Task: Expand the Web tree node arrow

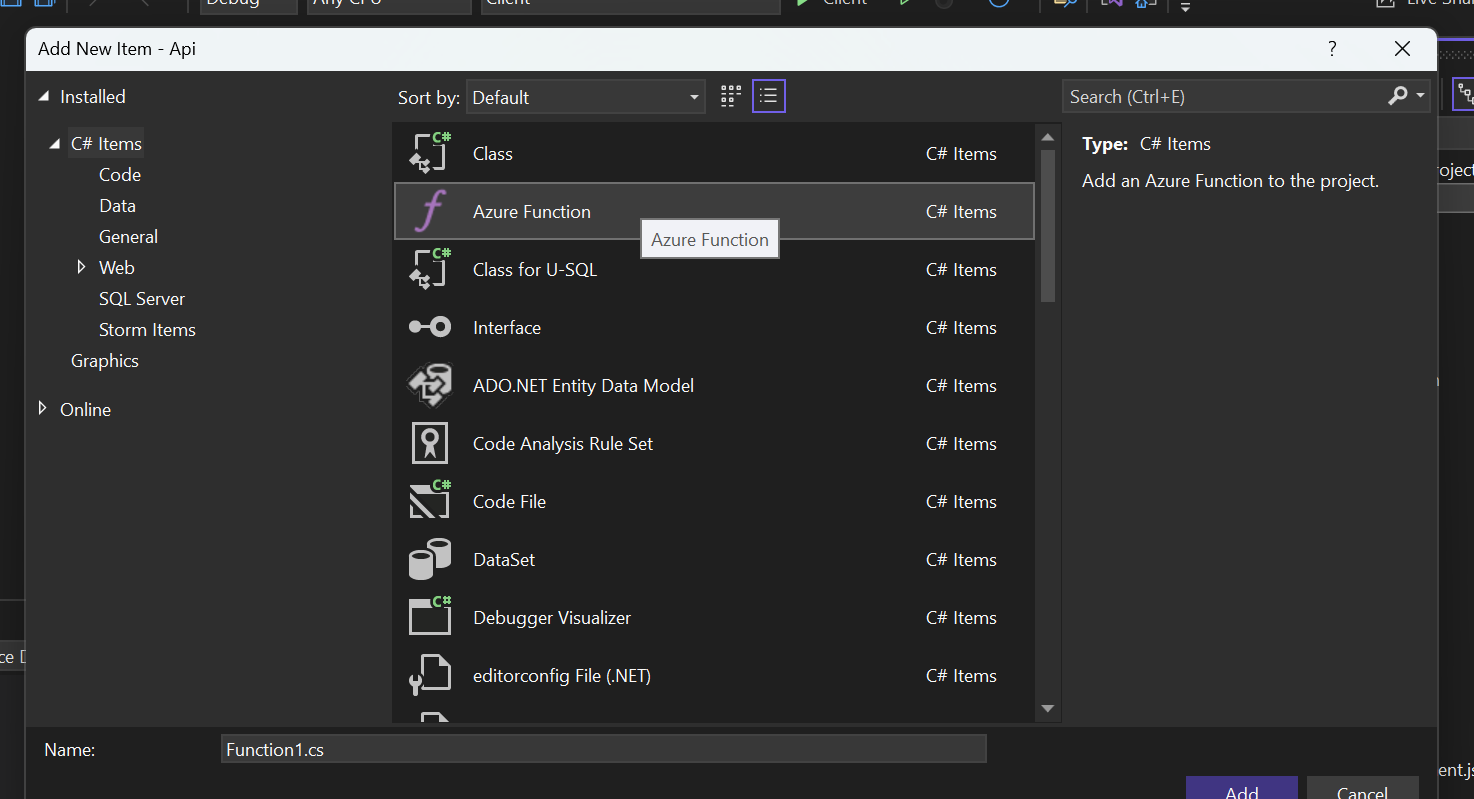Action: point(82,267)
